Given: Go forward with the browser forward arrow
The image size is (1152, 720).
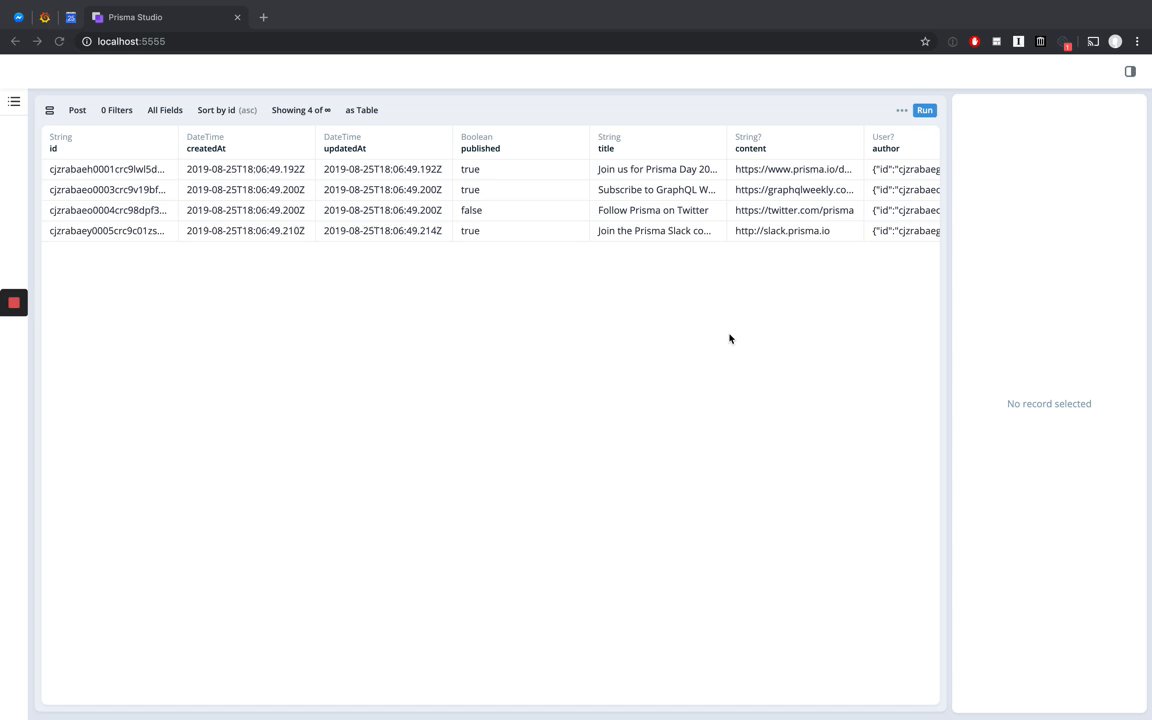Looking at the screenshot, I should coord(37,42).
